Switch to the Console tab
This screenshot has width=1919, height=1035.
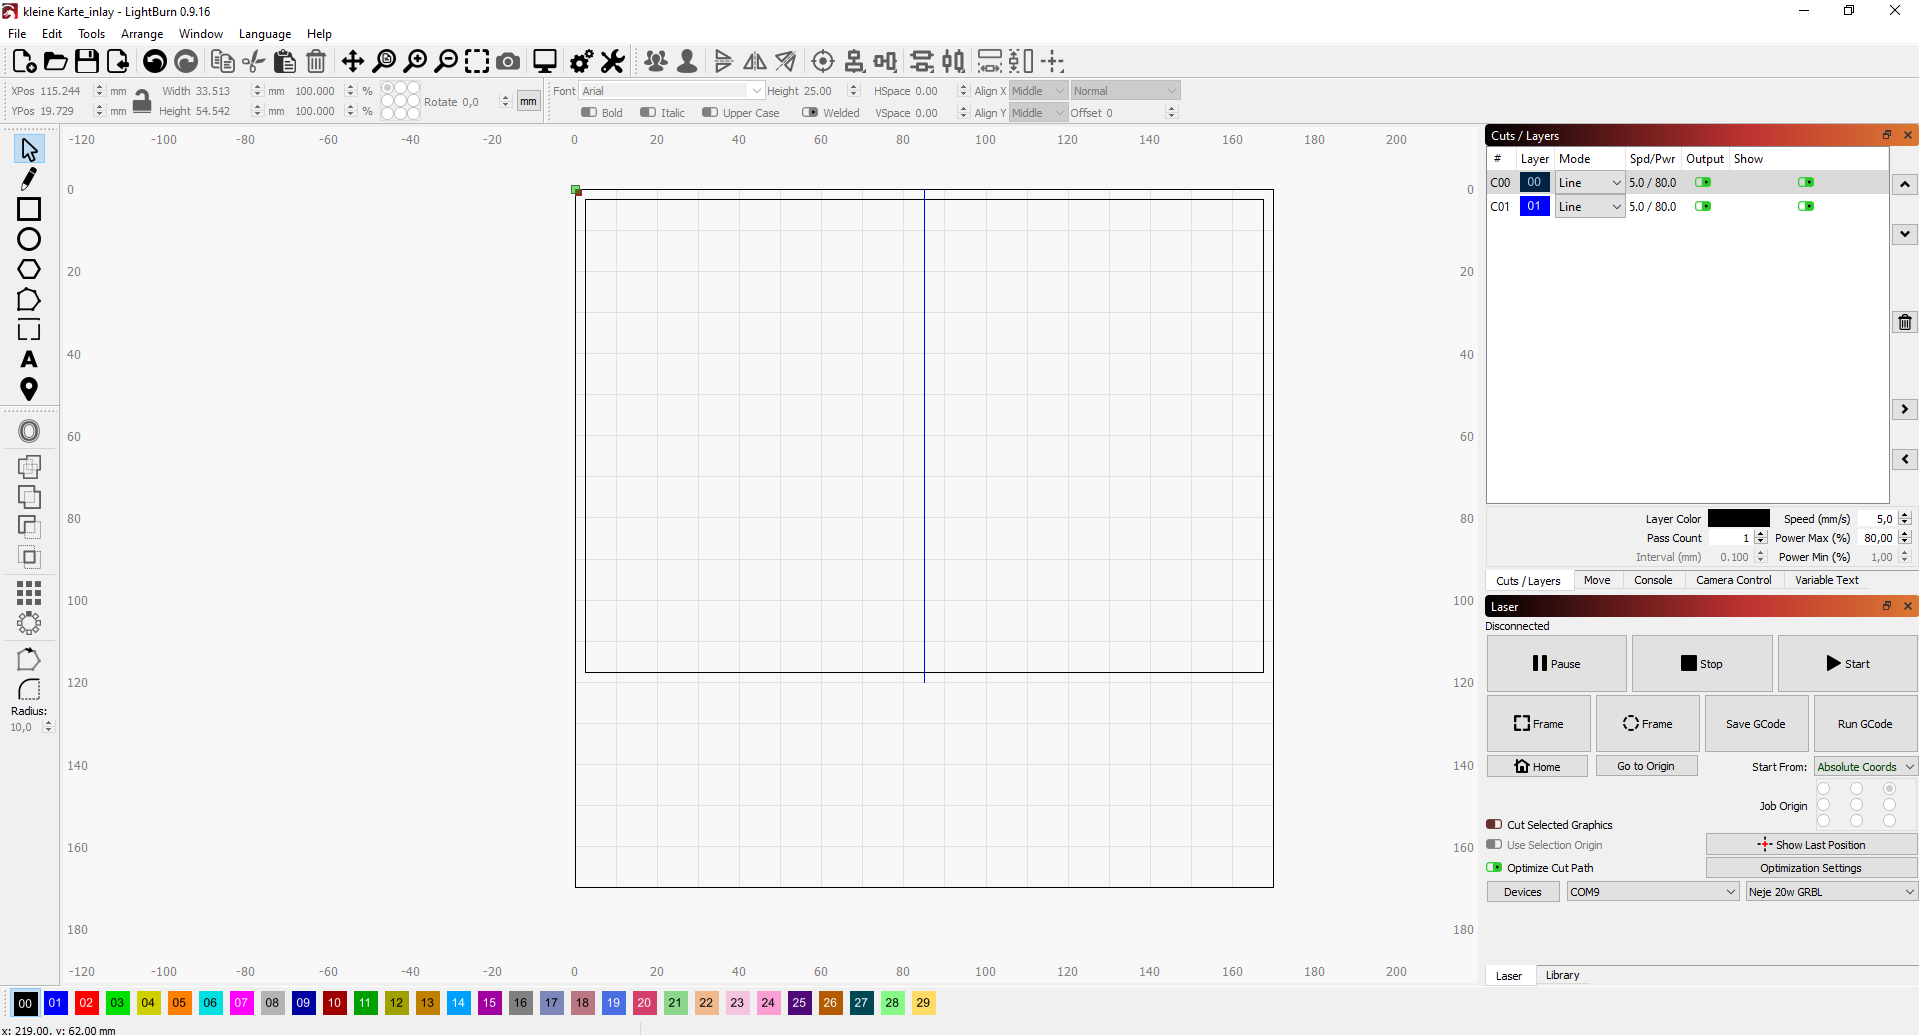coord(1652,580)
